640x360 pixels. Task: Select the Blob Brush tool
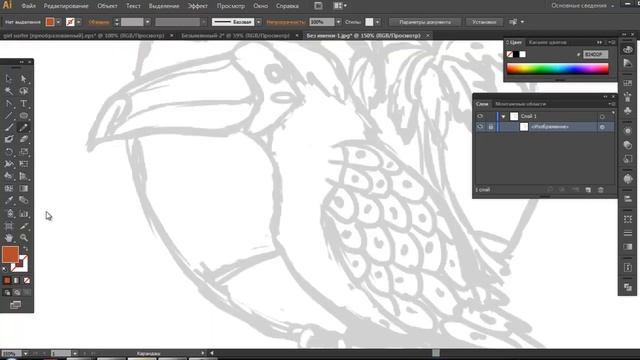pyautogui.click(x=9, y=140)
